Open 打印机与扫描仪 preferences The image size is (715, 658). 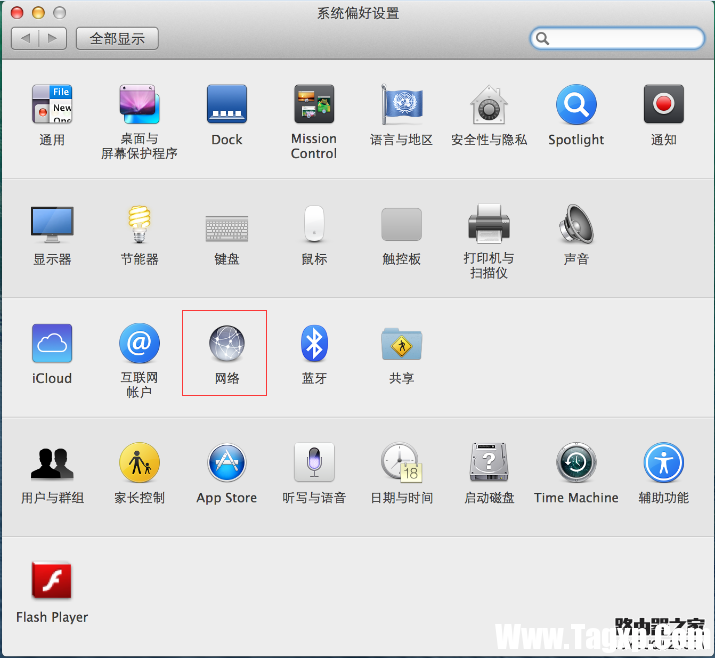click(489, 223)
